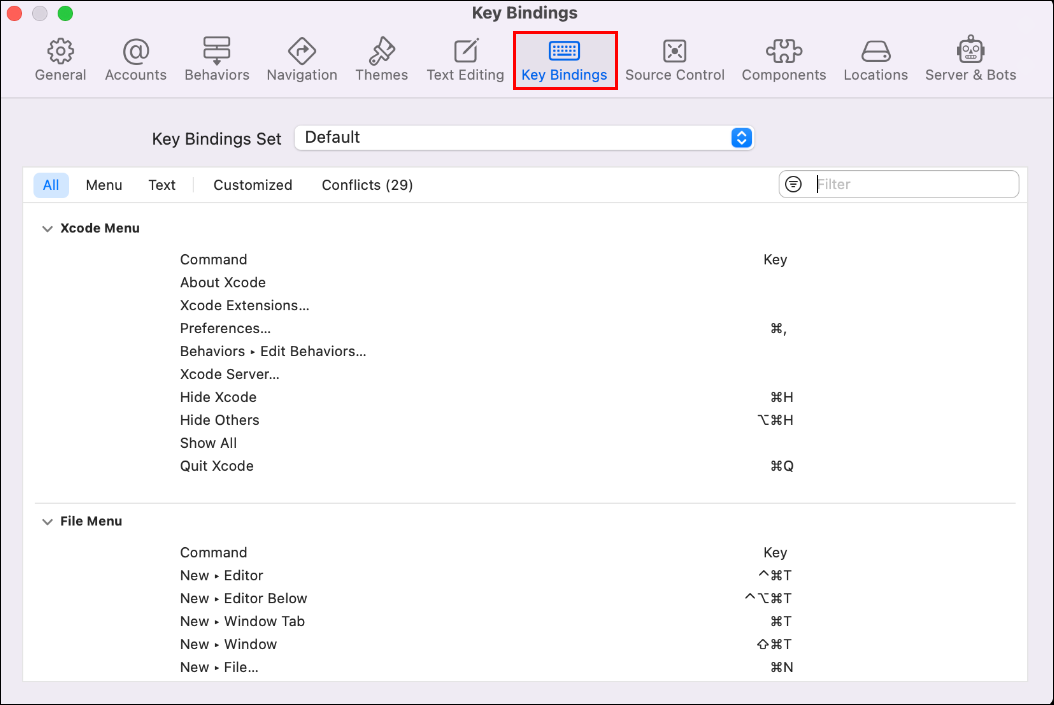Select the Themes paintbrush icon
Viewport: 1054px width, 705px height.
pyautogui.click(x=382, y=51)
